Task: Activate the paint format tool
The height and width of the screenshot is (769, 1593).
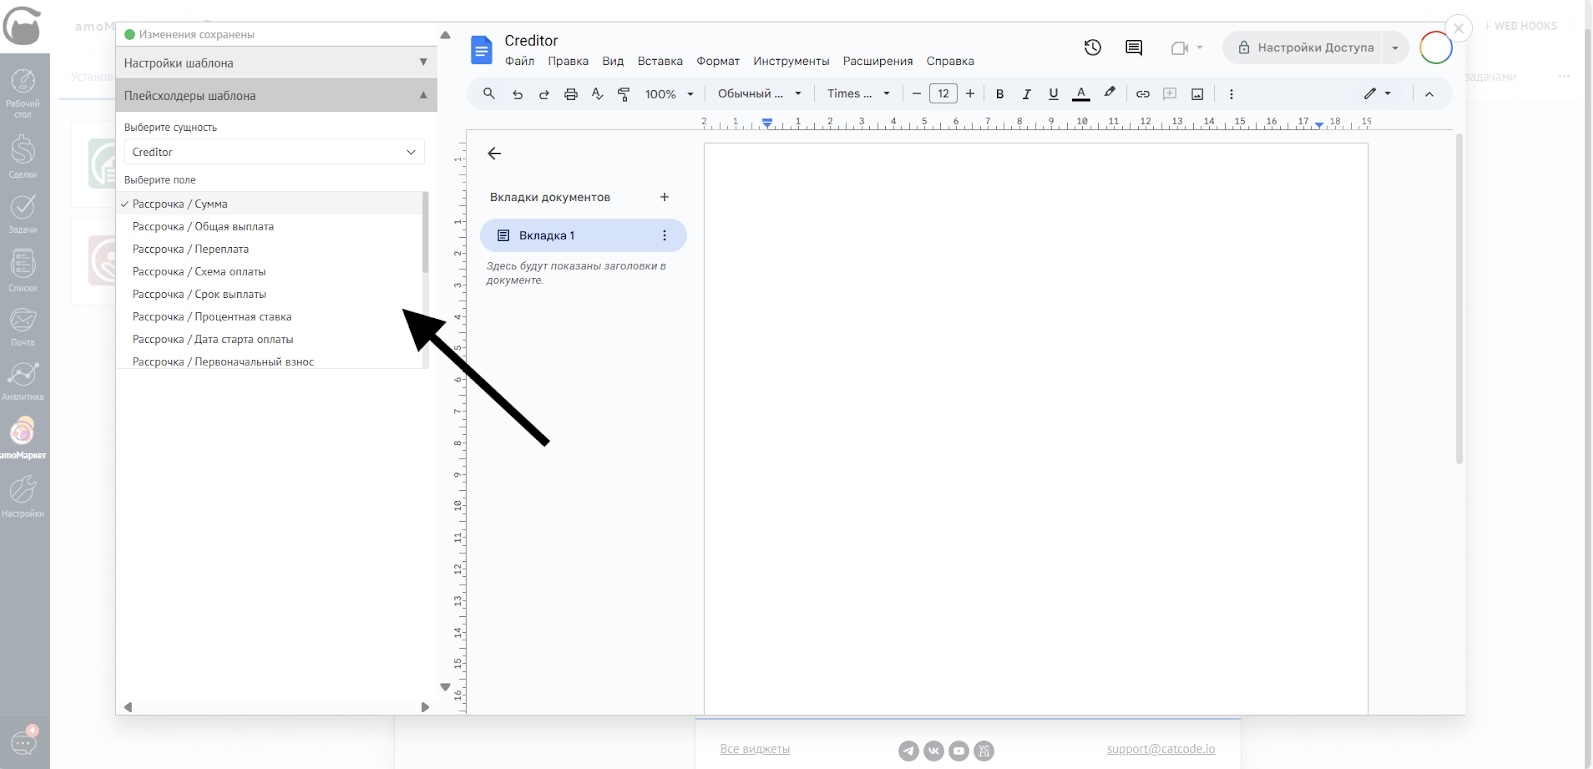Action: [x=624, y=94]
